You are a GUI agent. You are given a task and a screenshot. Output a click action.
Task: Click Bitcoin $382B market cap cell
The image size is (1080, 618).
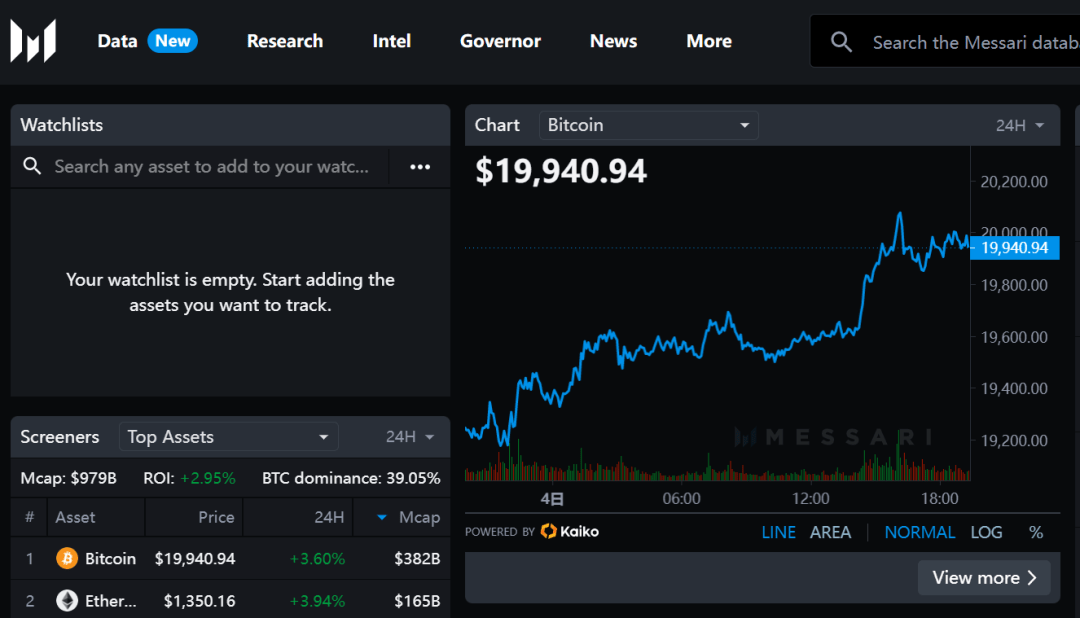pos(417,558)
